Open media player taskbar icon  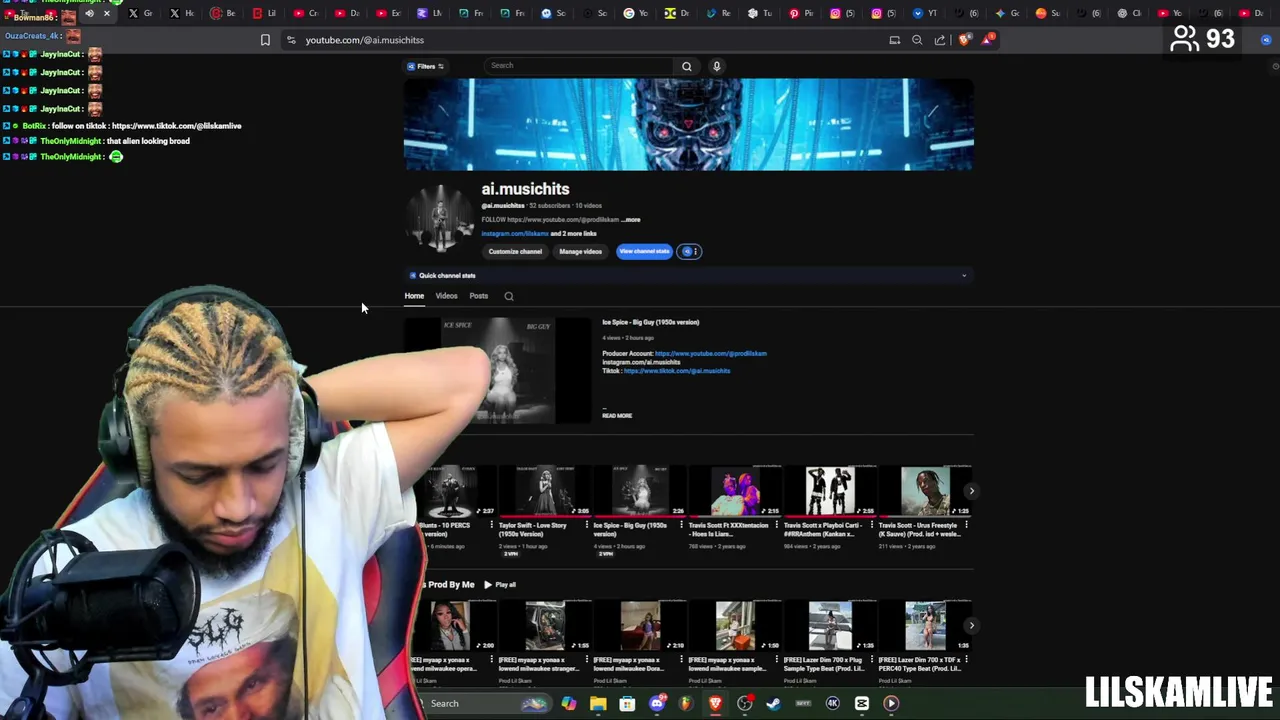pyautogui.click(x=891, y=704)
